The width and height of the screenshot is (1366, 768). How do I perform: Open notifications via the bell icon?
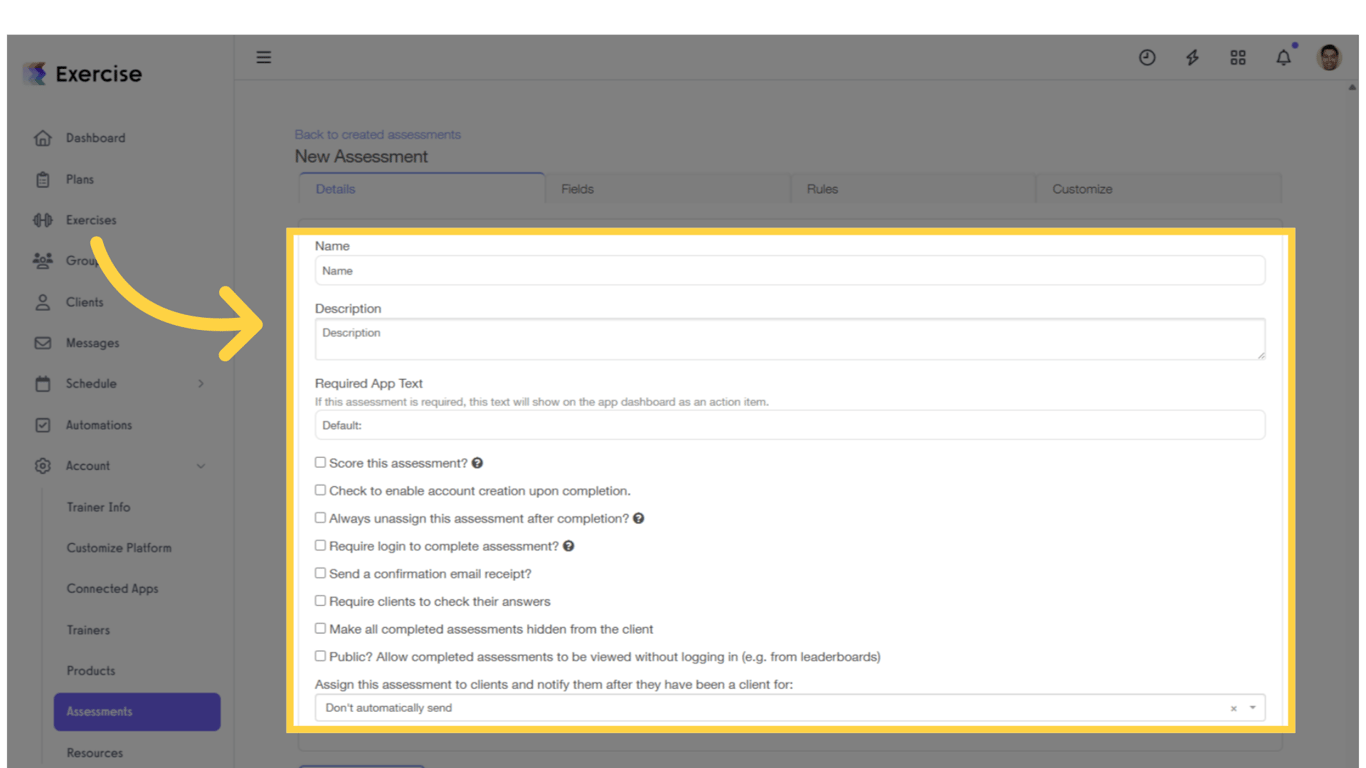(1283, 57)
